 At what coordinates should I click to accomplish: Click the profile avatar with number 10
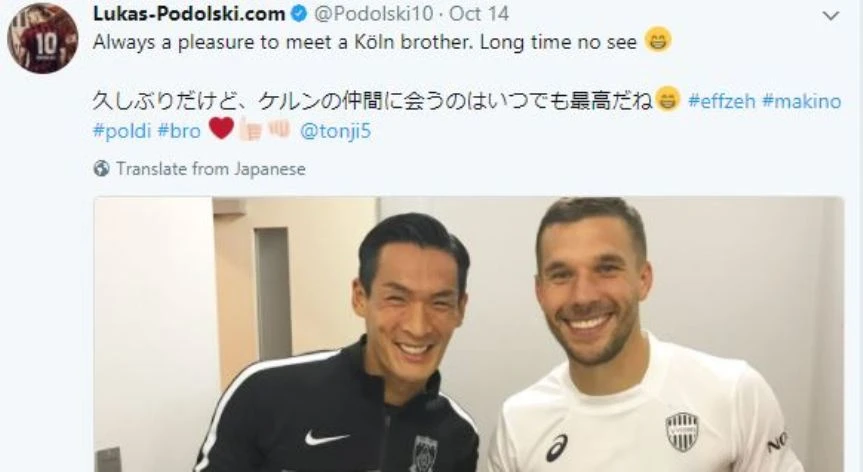click(42, 39)
